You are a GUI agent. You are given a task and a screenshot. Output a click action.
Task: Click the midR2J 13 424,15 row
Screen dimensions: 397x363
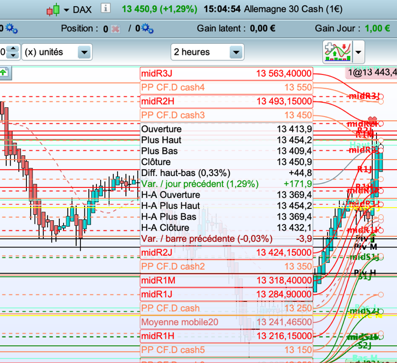[x=226, y=253]
